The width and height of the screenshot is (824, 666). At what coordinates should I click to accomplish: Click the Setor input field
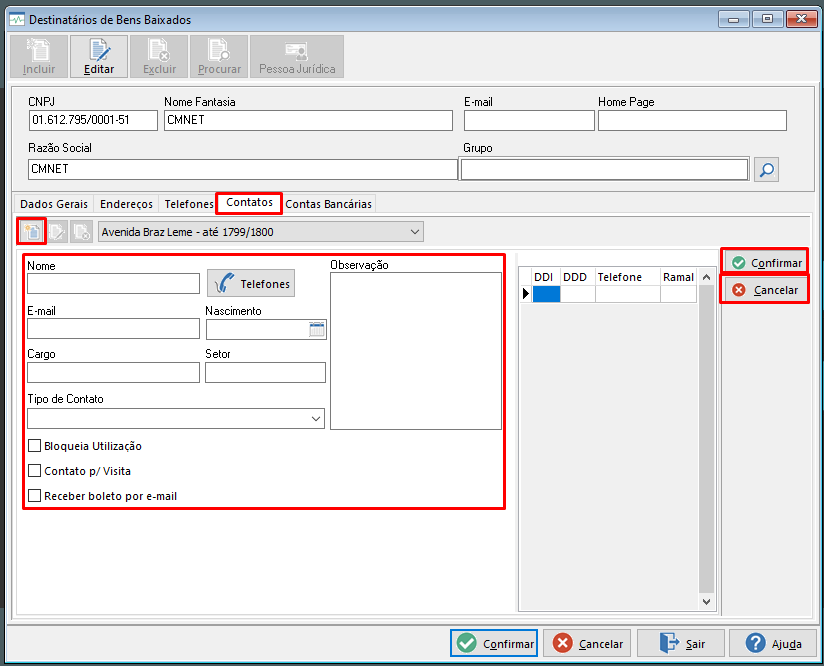(265, 373)
